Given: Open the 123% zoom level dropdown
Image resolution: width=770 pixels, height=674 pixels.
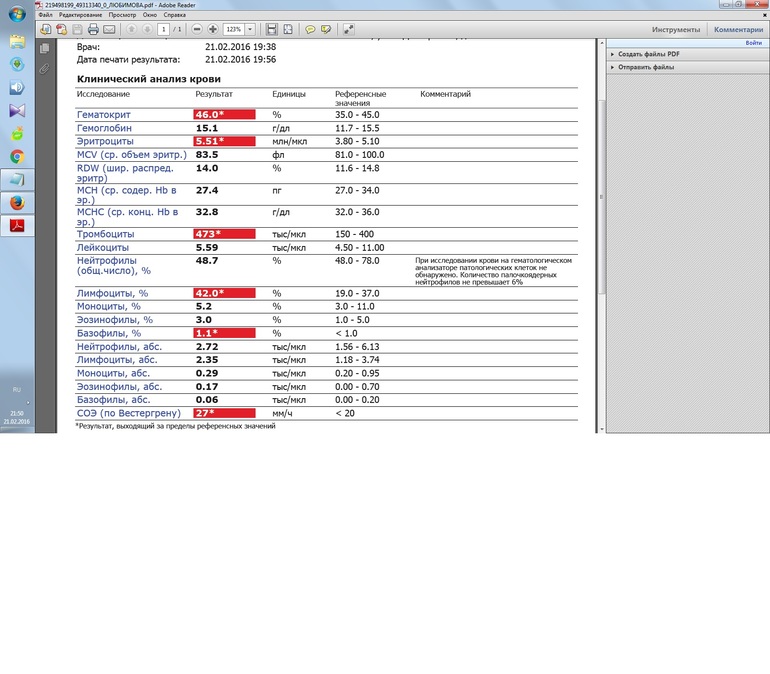Looking at the screenshot, I should point(250,30).
